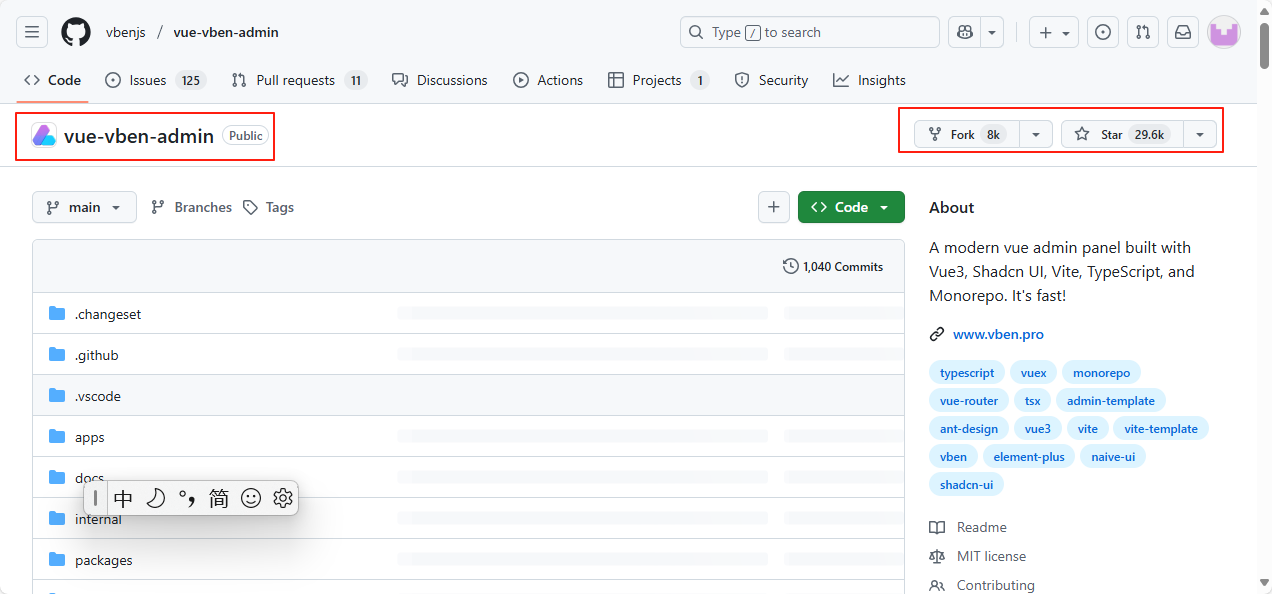Click the .github folder icon
This screenshot has height=594, width=1272.
pyautogui.click(x=57, y=355)
